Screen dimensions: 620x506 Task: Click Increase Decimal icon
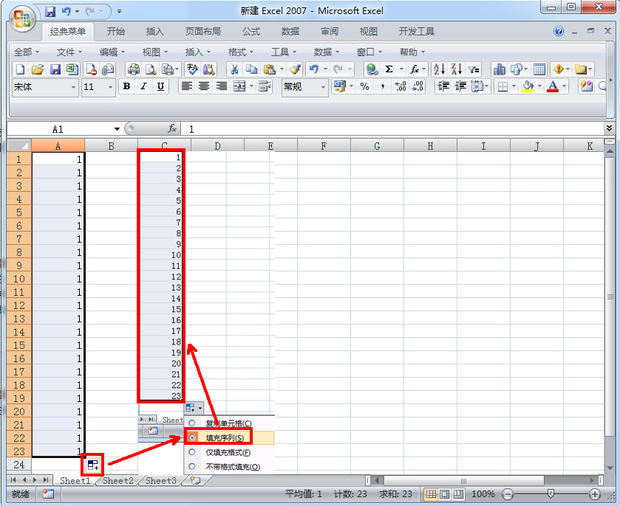pyautogui.click(x=400, y=86)
